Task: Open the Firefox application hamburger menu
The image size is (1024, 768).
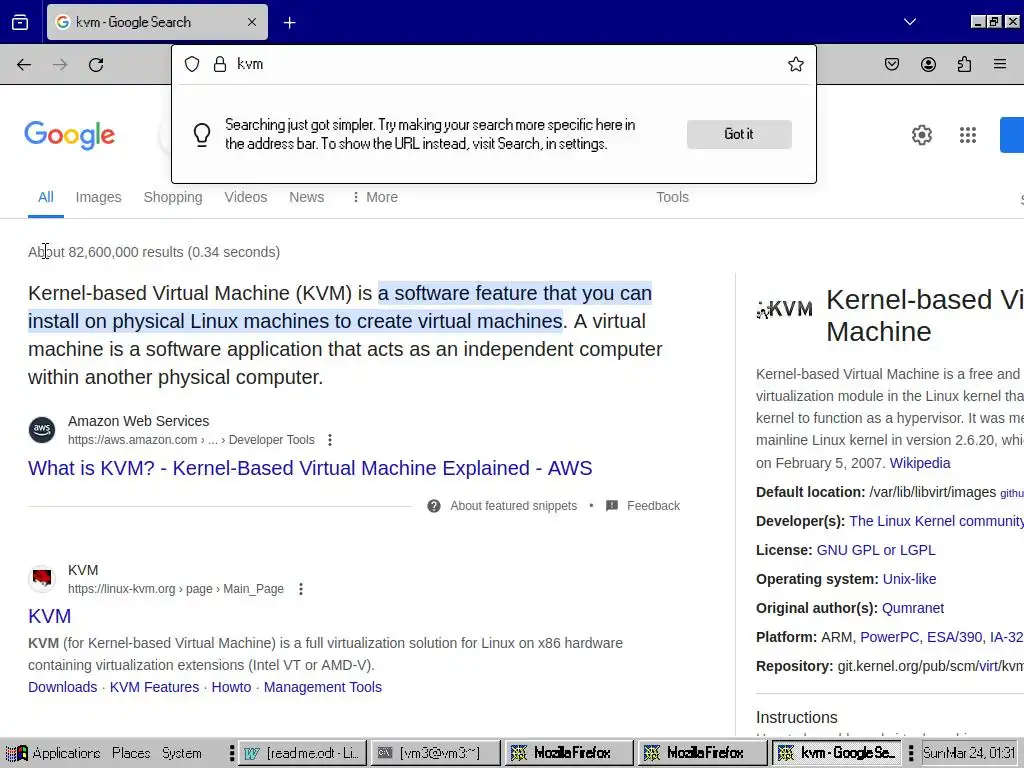Action: coord(1000,64)
